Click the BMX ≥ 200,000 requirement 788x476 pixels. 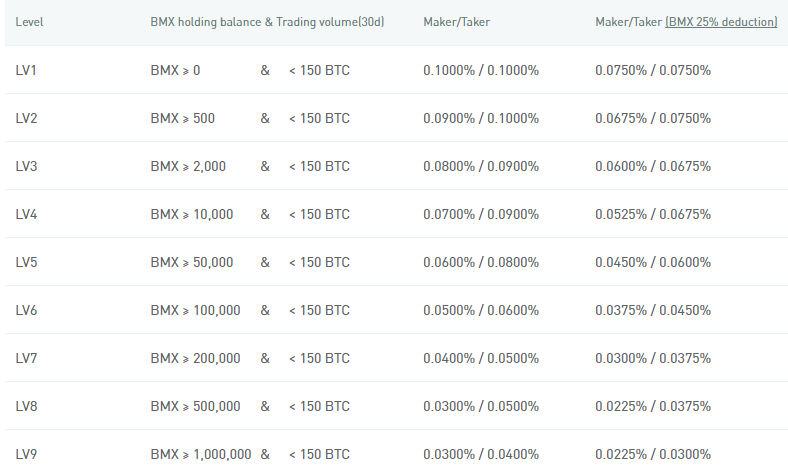point(195,358)
